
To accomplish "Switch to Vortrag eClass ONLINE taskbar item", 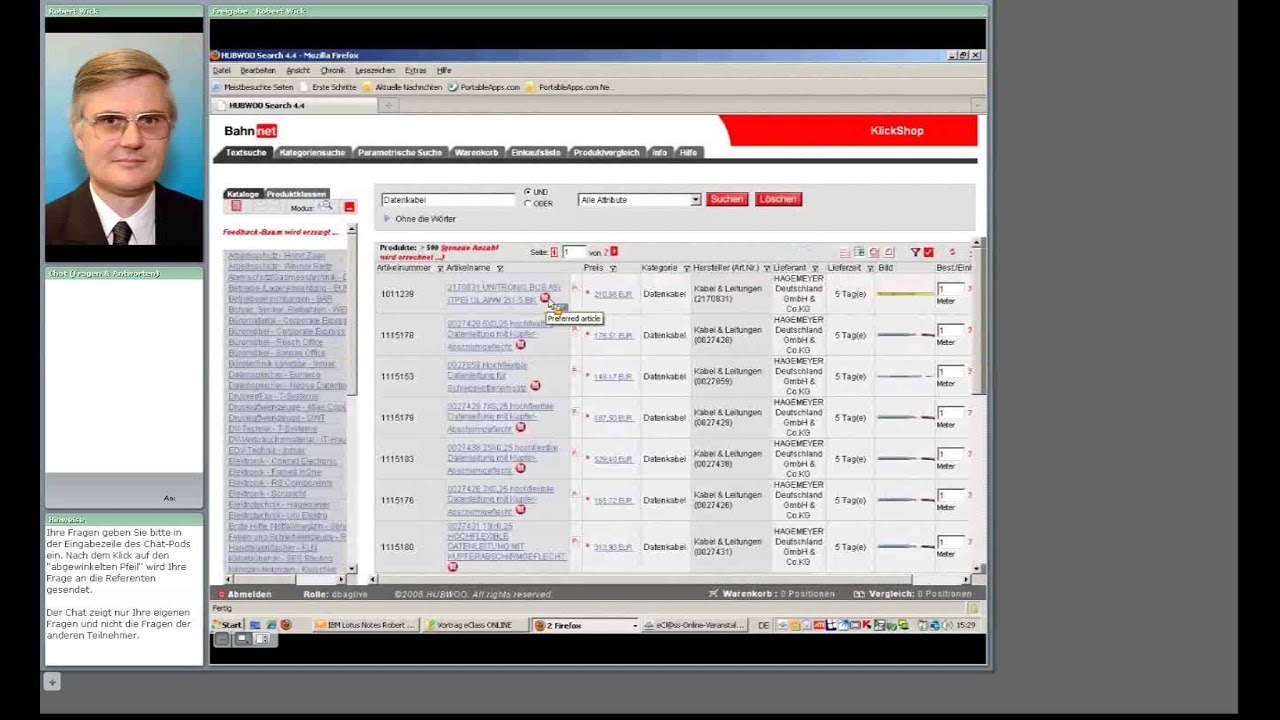I will [x=474, y=625].
